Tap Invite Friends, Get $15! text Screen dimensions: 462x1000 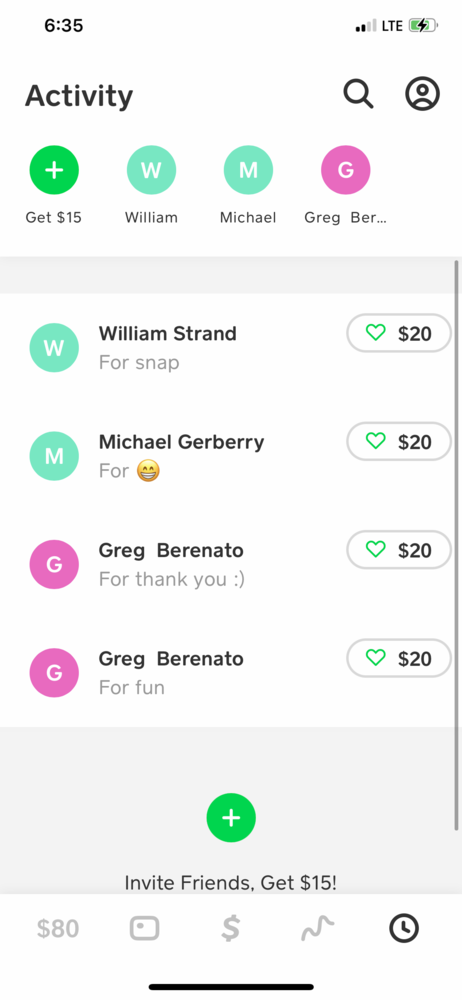[x=230, y=883]
